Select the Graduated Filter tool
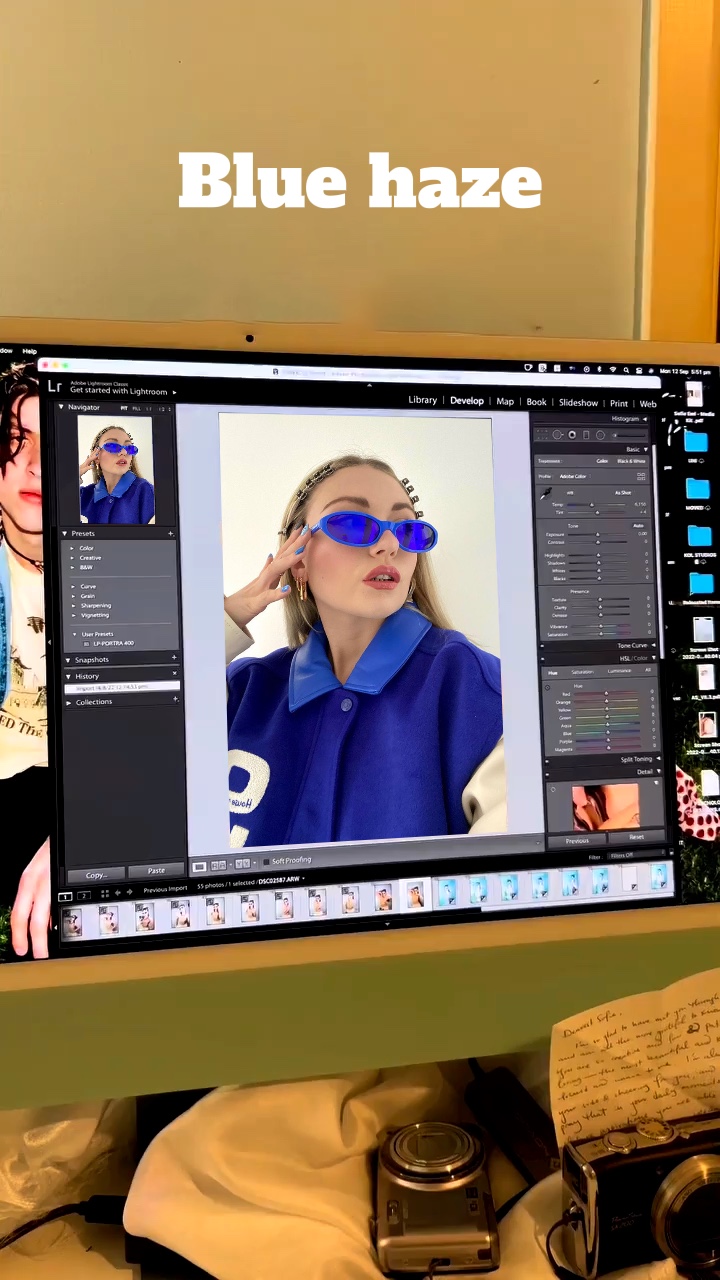Screen dimensions: 720x1280 (586, 435)
